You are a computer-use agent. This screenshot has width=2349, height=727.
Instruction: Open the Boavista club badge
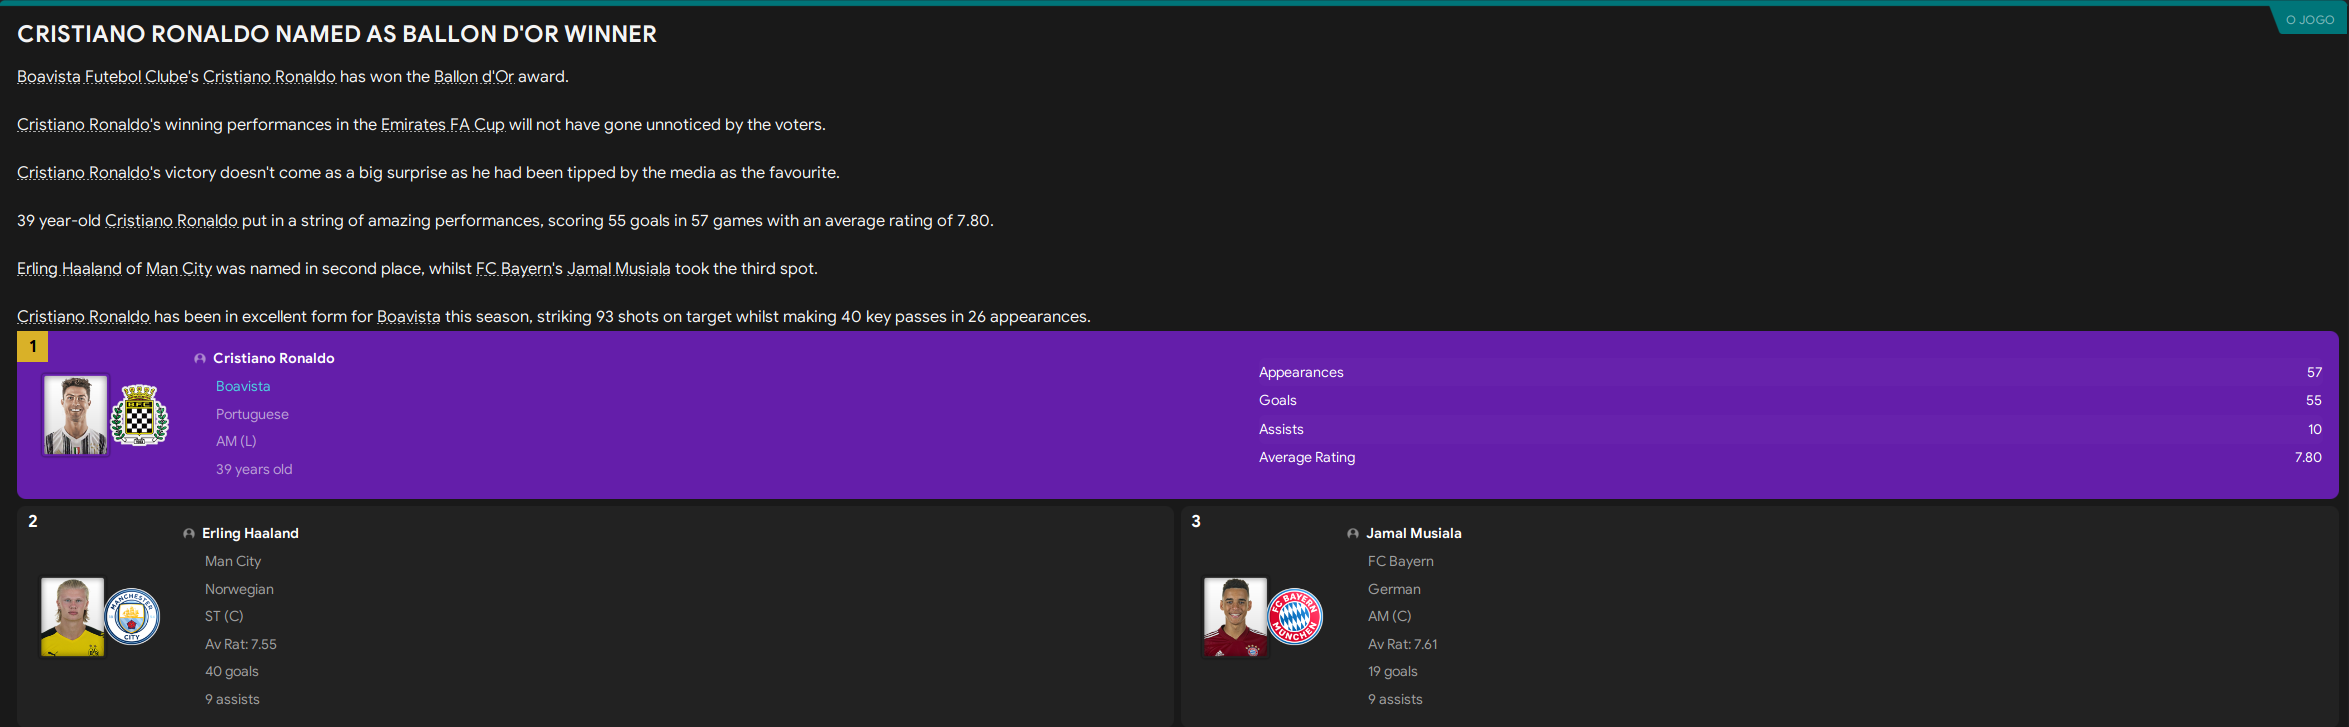coord(139,415)
